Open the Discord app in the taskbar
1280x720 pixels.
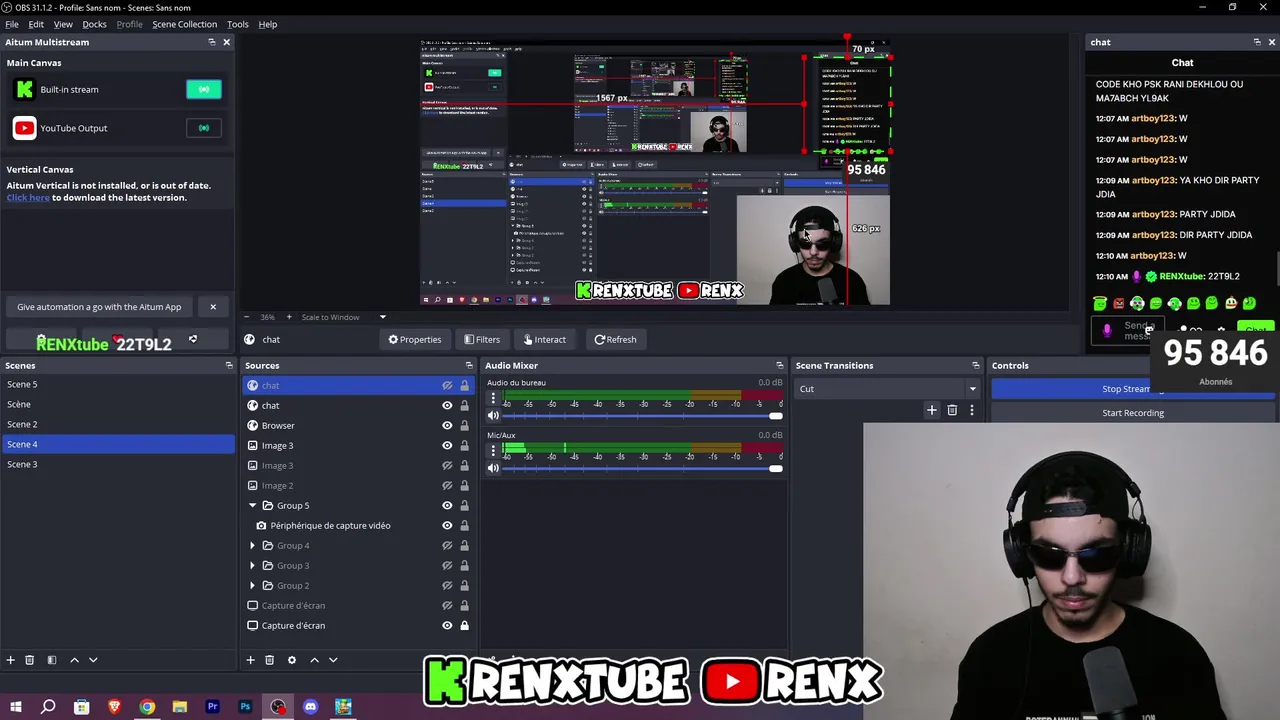(310, 707)
